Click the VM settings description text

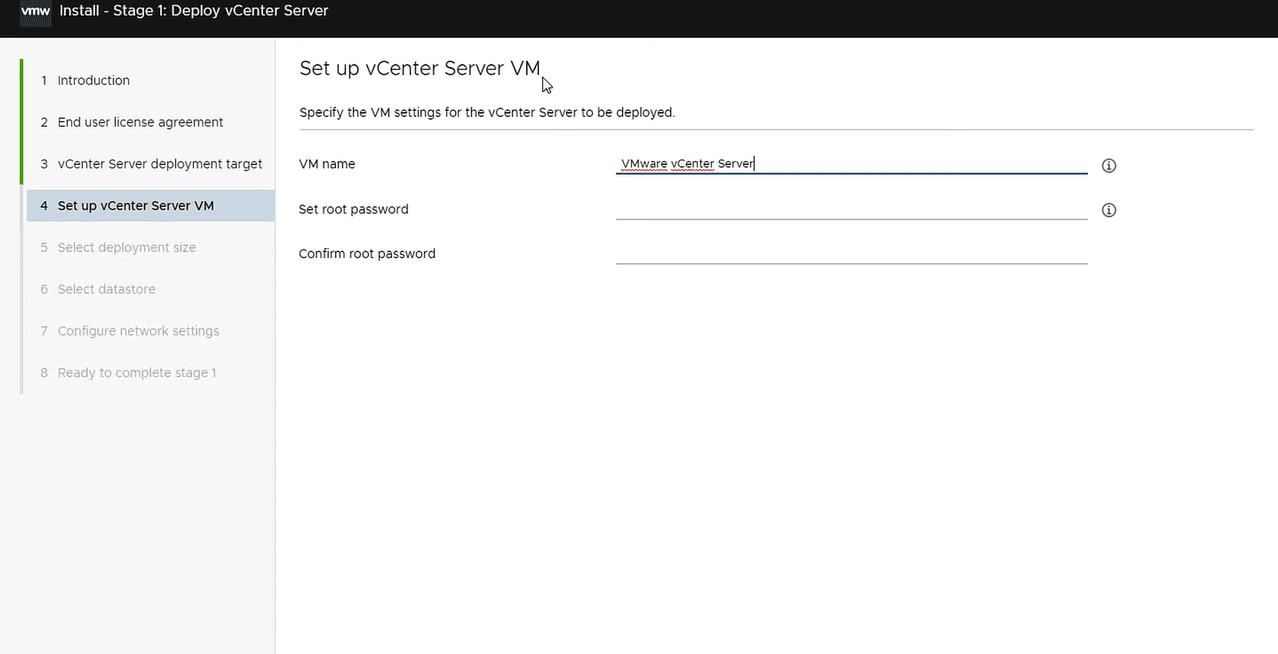tap(487, 112)
